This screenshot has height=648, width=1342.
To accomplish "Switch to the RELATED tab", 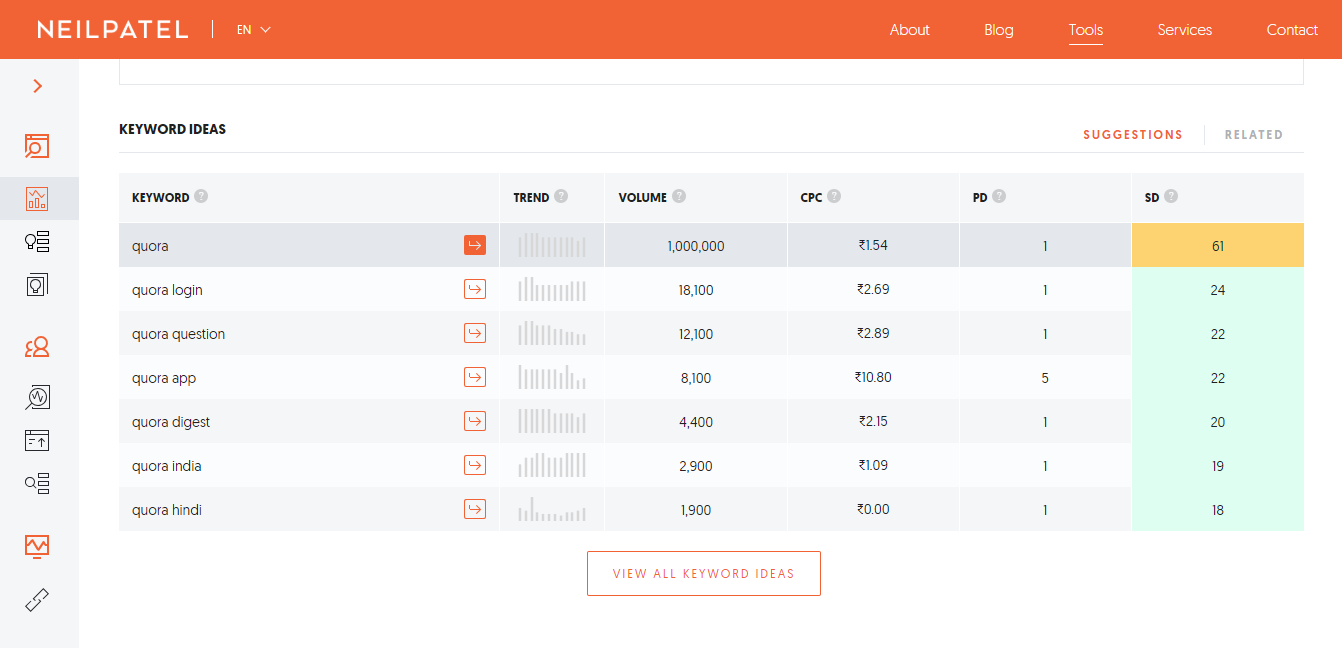I will [1254, 134].
